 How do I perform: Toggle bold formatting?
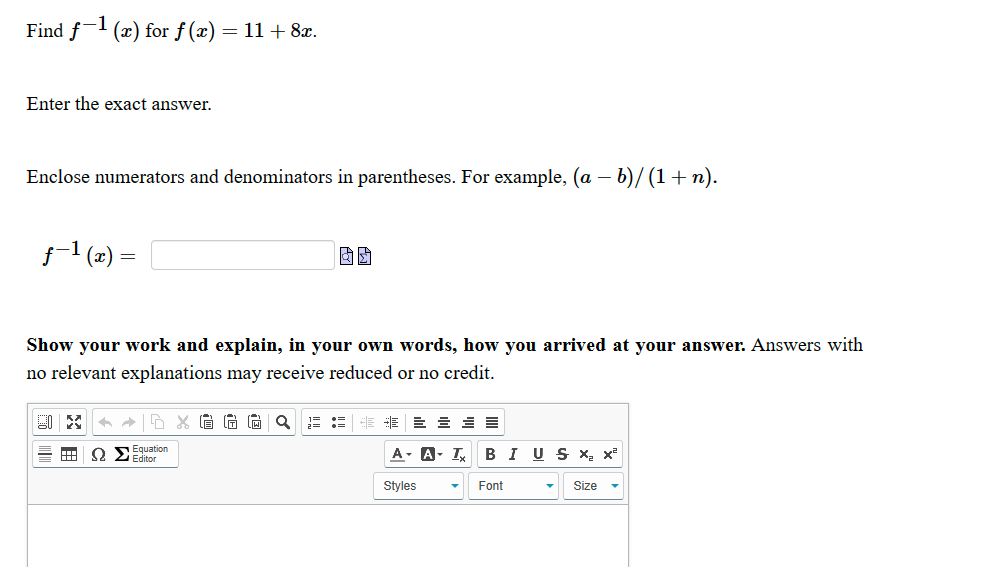coord(490,454)
